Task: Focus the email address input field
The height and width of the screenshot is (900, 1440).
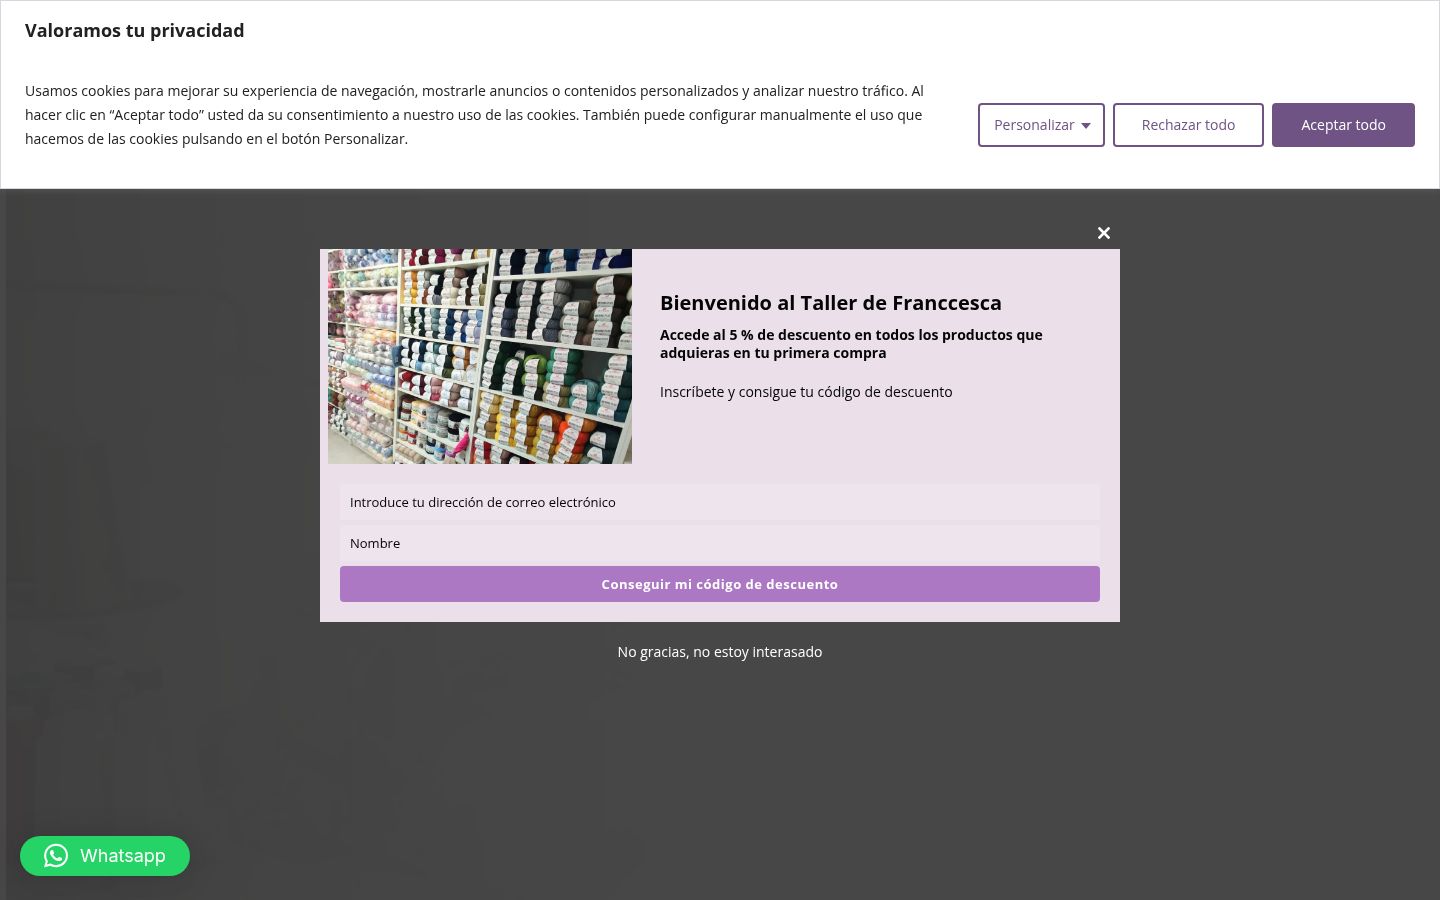Action: tap(720, 502)
